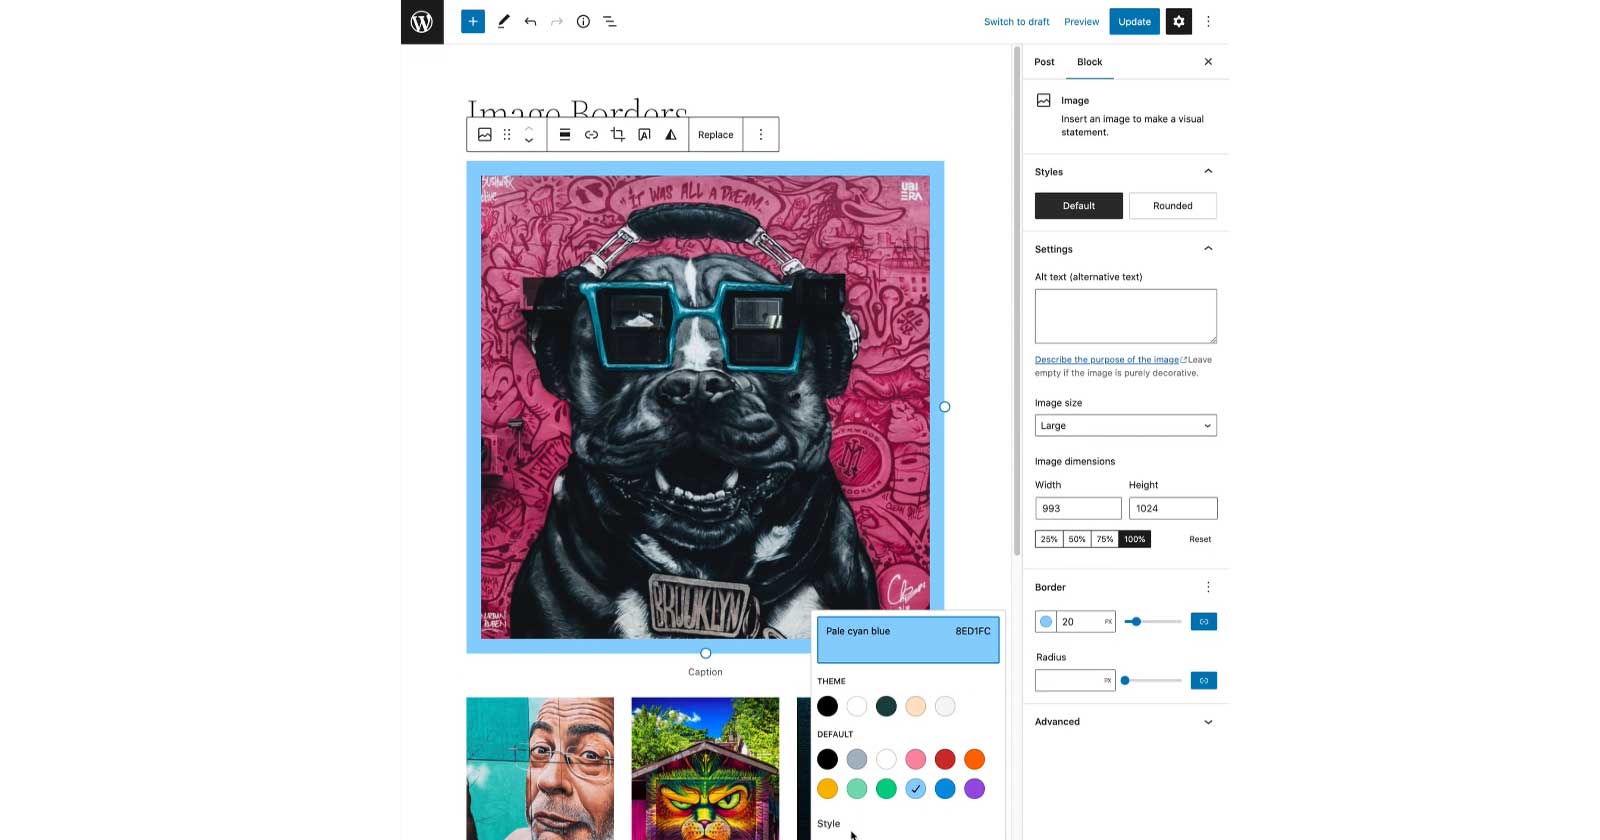Screen dimensions: 1600x840
Task: Collapse the Styles panel
Action: [1207, 172]
